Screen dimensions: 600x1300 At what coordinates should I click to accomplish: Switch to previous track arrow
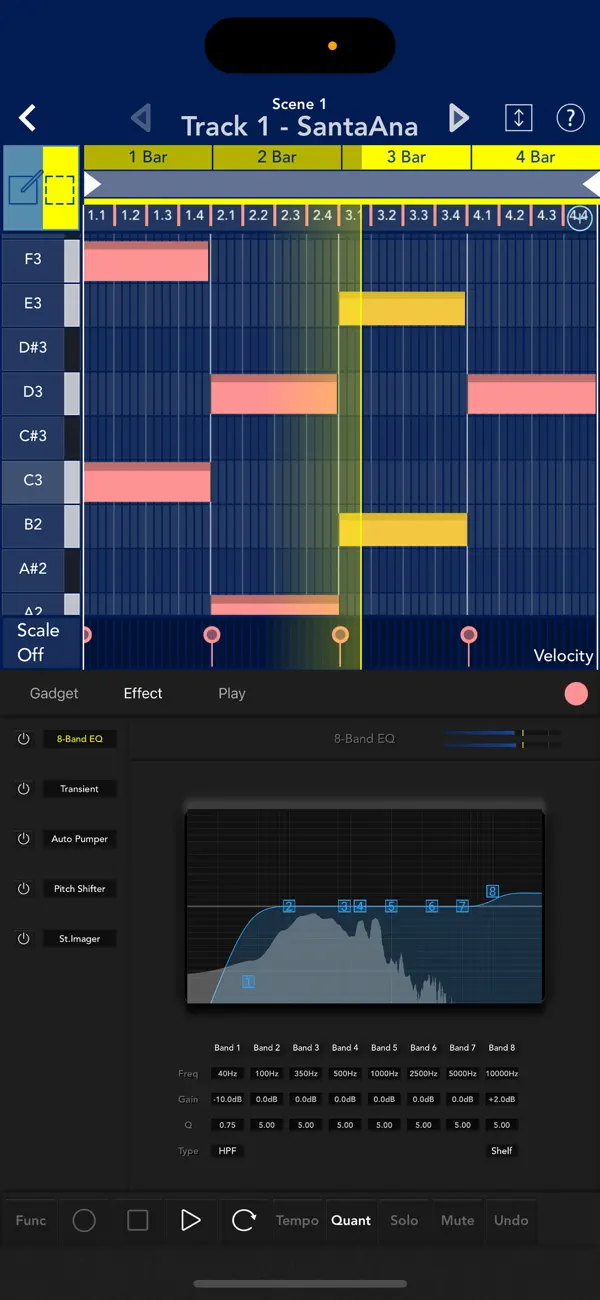click(141, 119)
